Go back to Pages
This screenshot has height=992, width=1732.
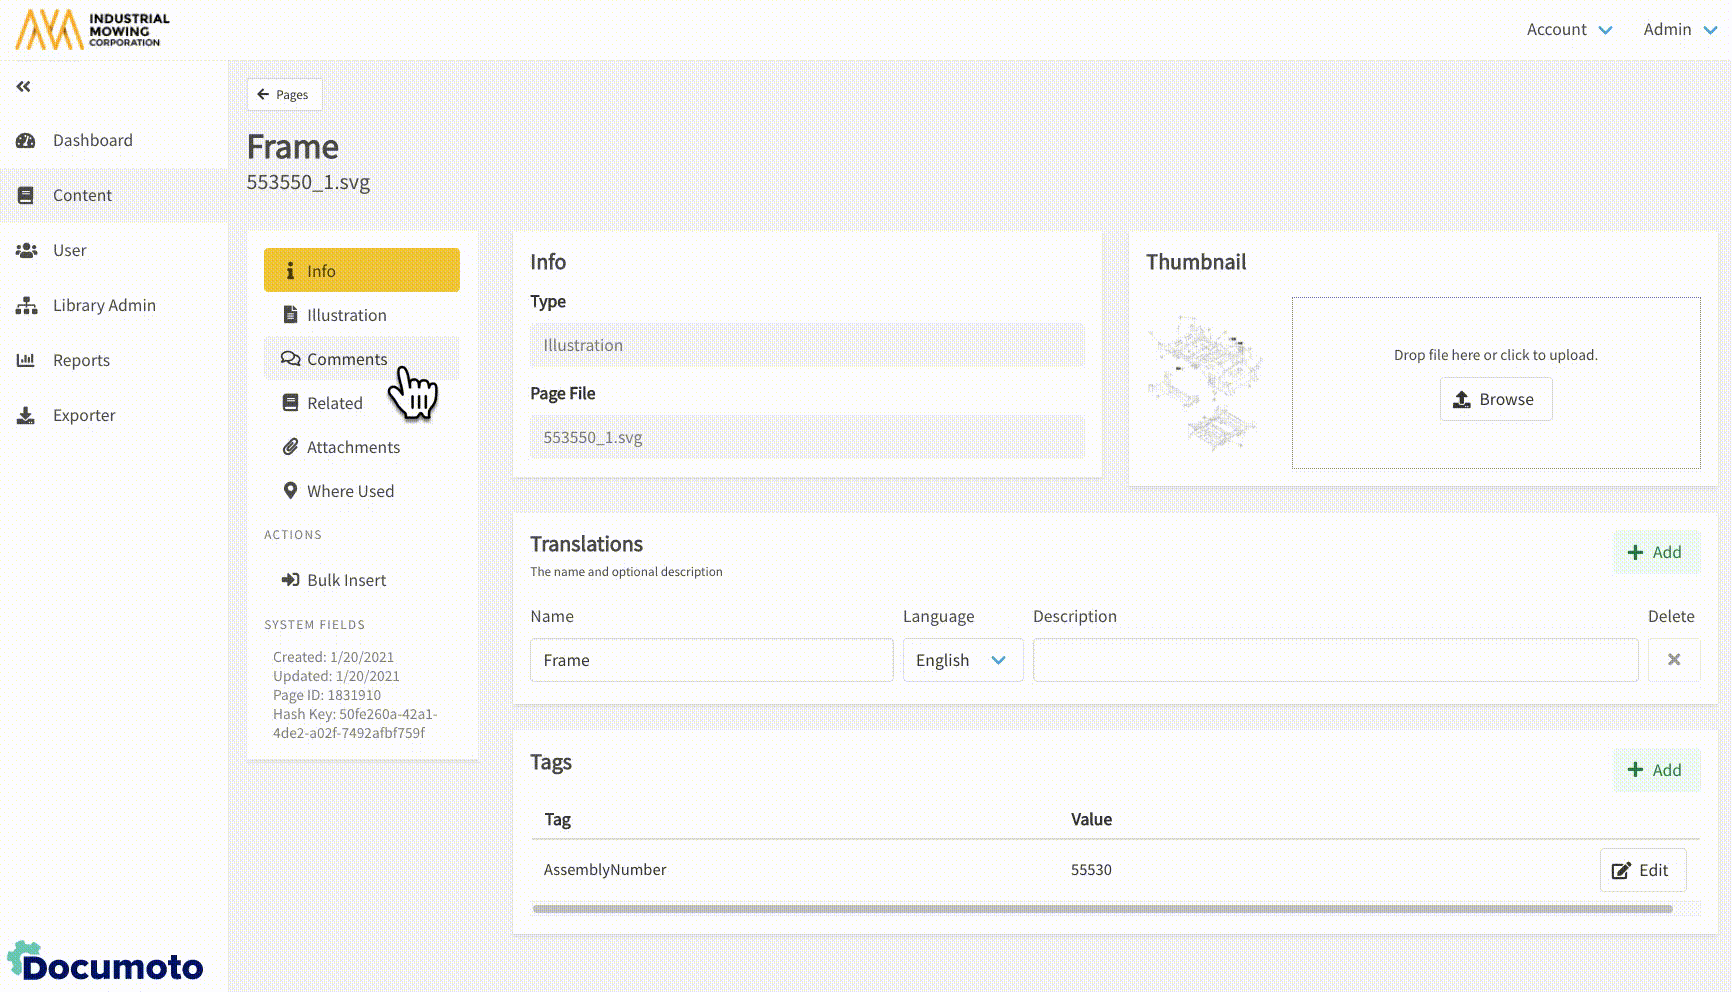(x=284, y=95)
